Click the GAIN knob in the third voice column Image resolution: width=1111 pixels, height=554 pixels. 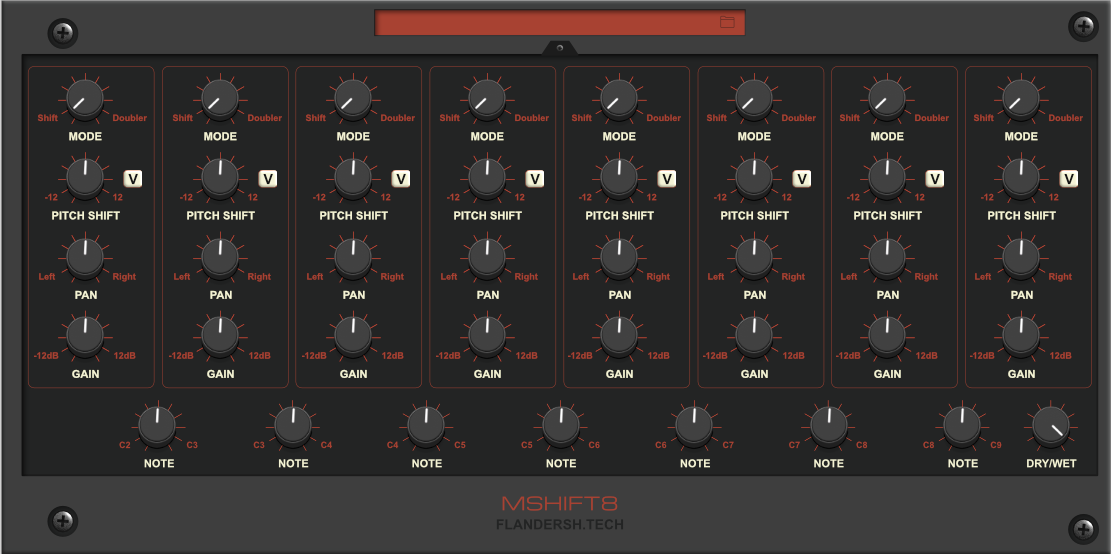tap(353, 337)
